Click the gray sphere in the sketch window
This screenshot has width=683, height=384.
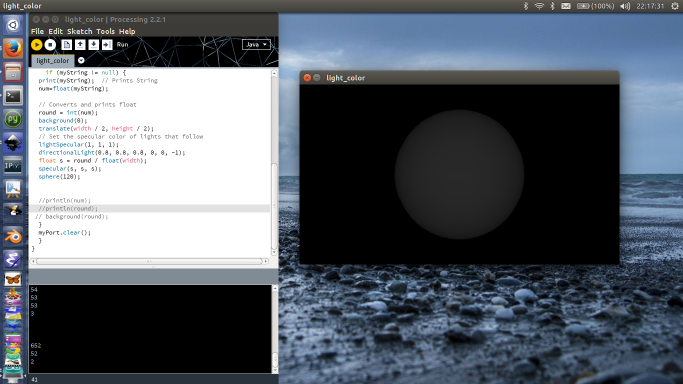pos(459,174)
